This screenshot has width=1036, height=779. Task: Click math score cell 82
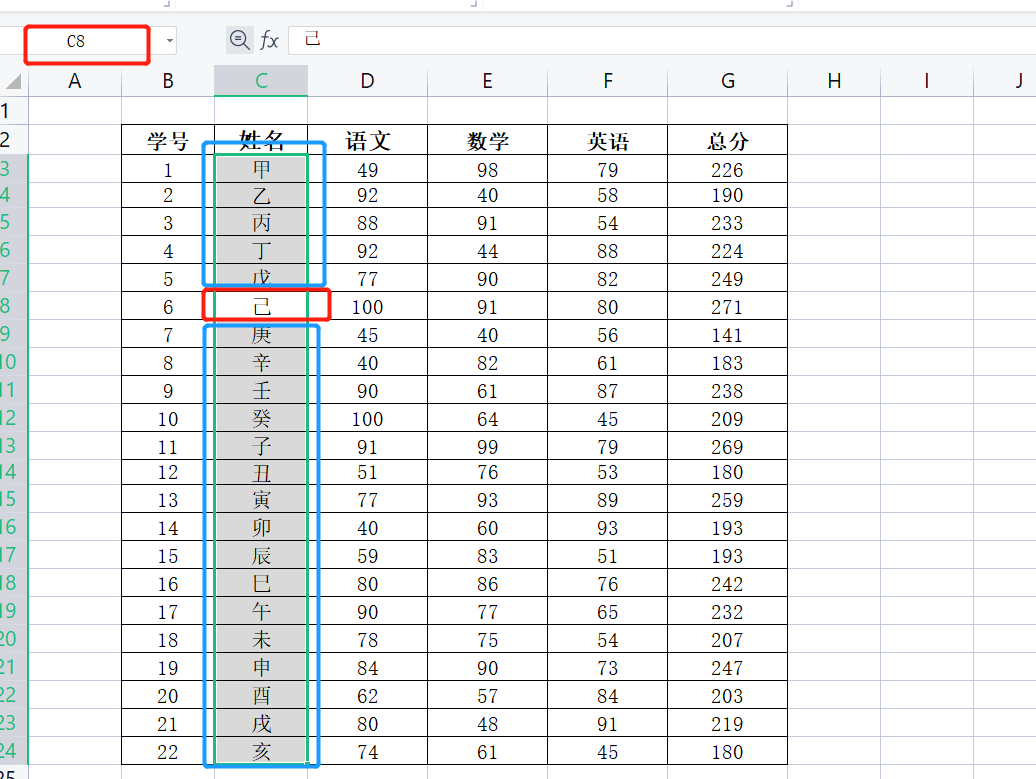pos(488,362)
